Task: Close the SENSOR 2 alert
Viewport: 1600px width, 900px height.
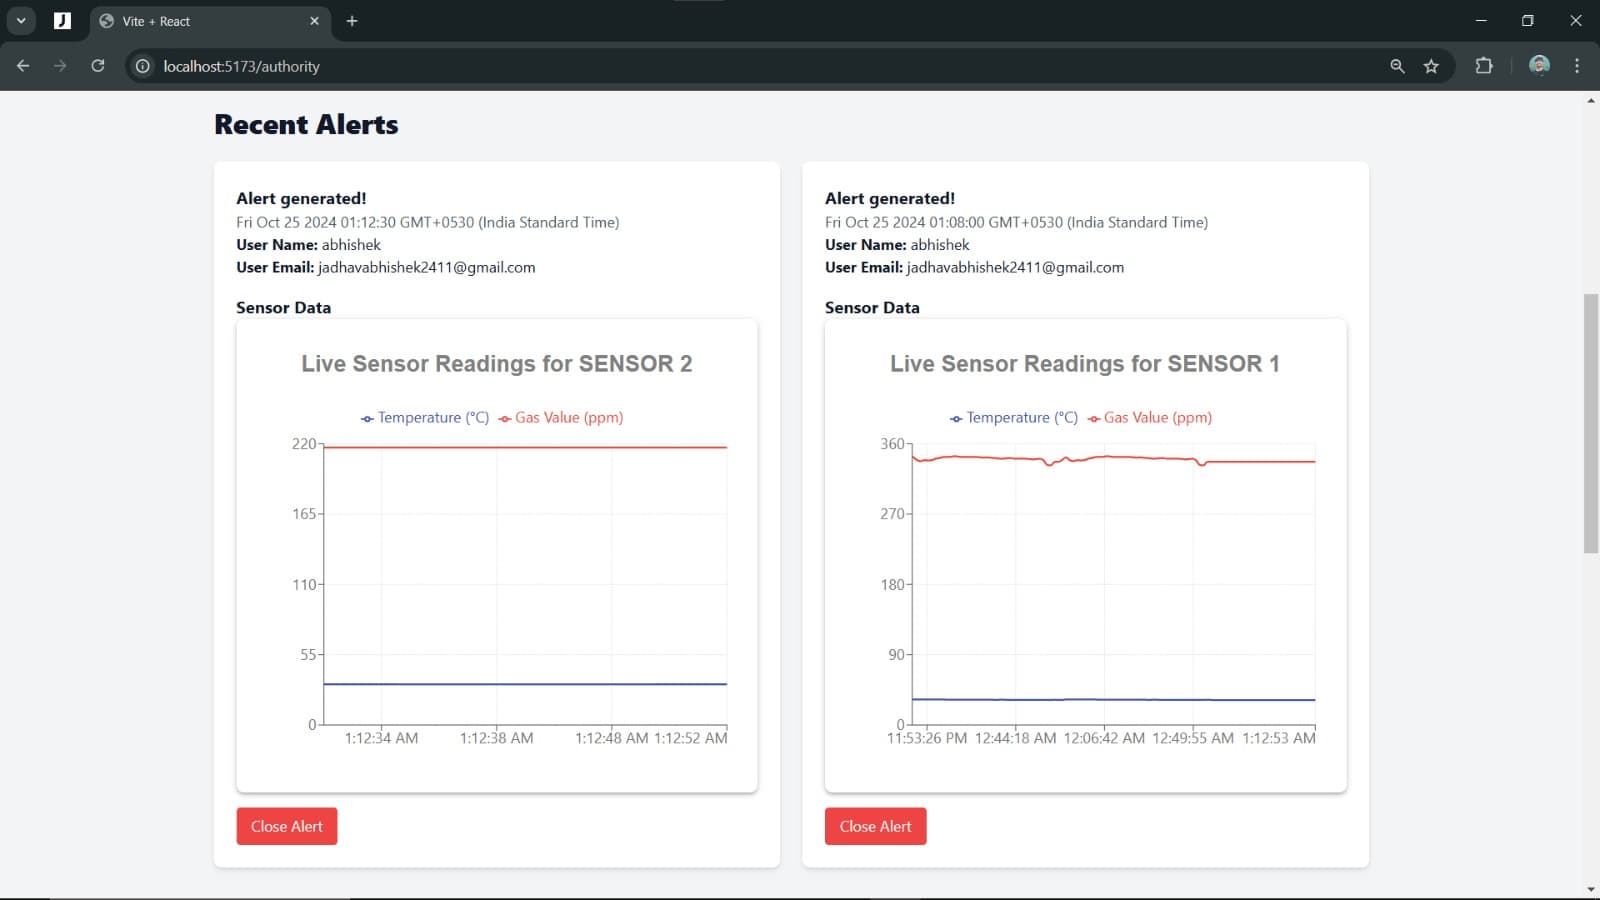Action: pos(287,826)
